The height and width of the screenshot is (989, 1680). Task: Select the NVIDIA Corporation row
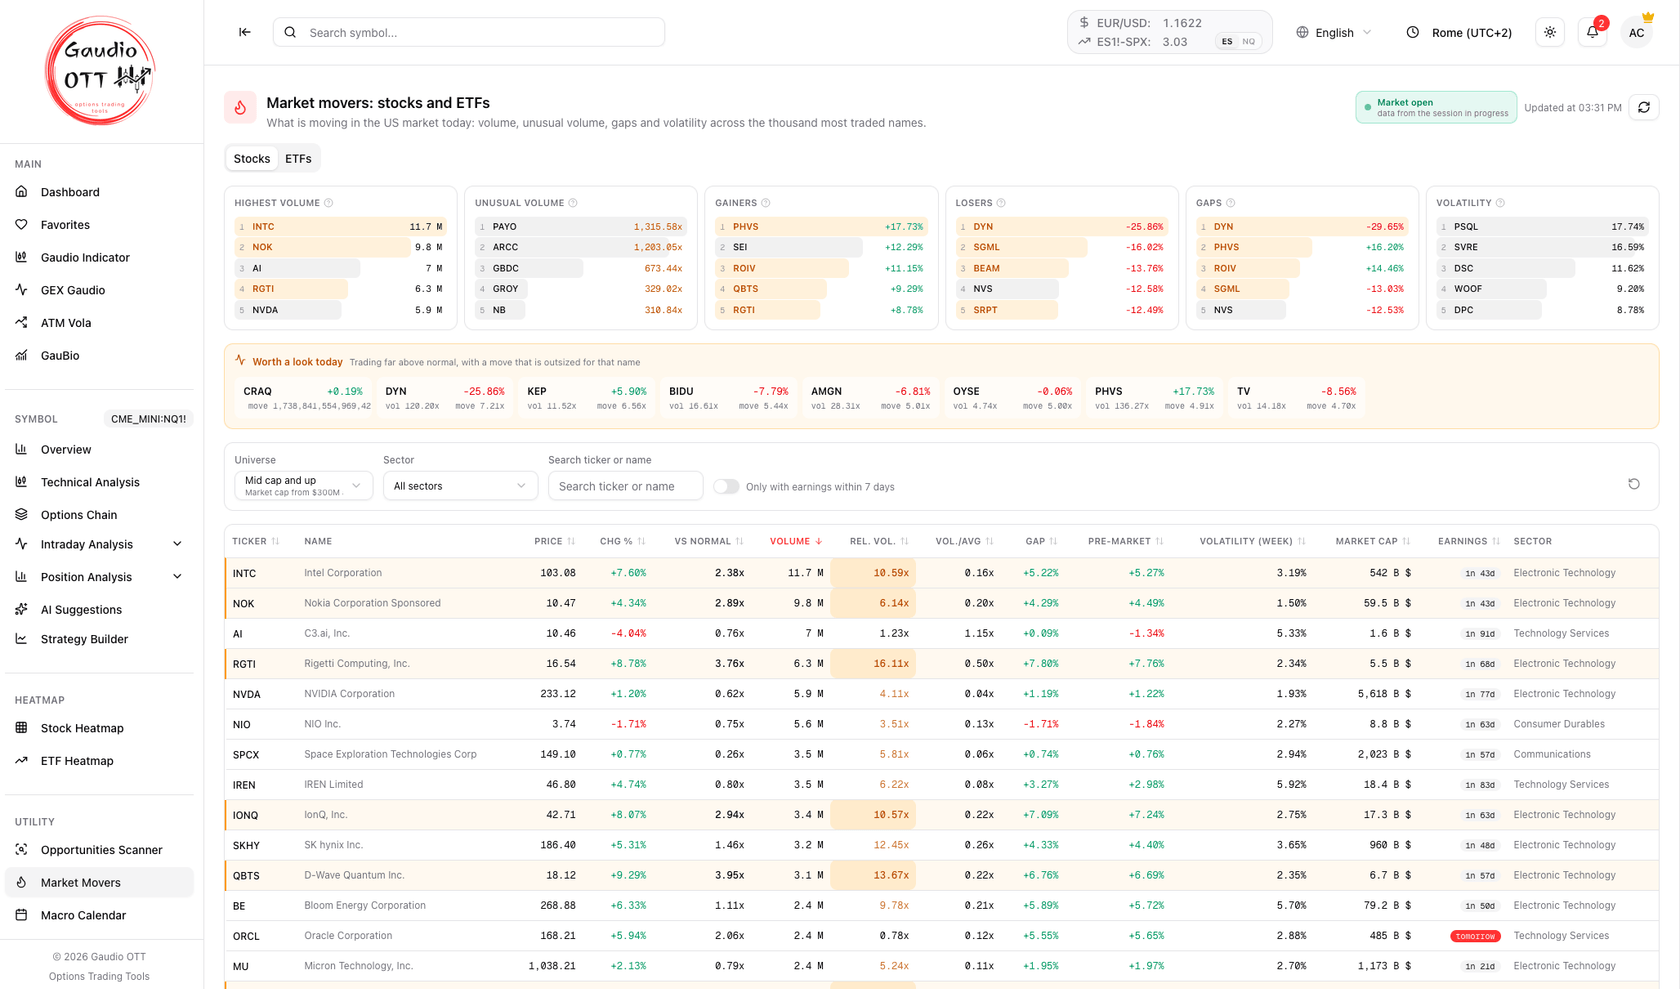click(941, 694)
